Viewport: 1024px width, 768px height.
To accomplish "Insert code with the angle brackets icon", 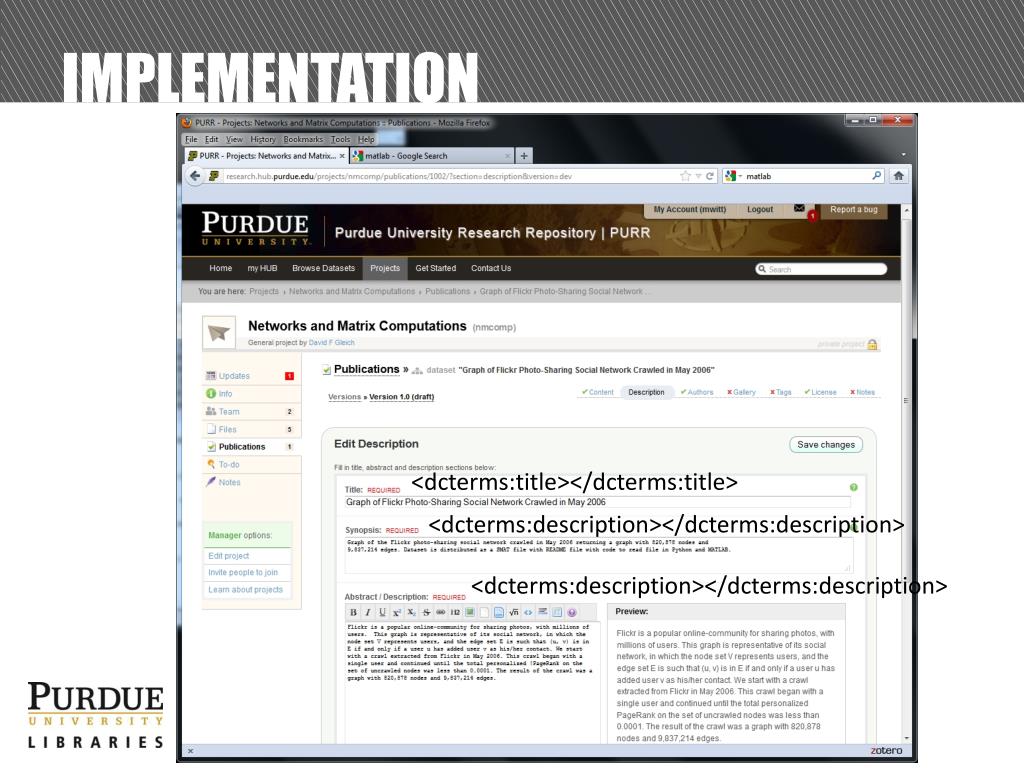I will pos(528,613).
